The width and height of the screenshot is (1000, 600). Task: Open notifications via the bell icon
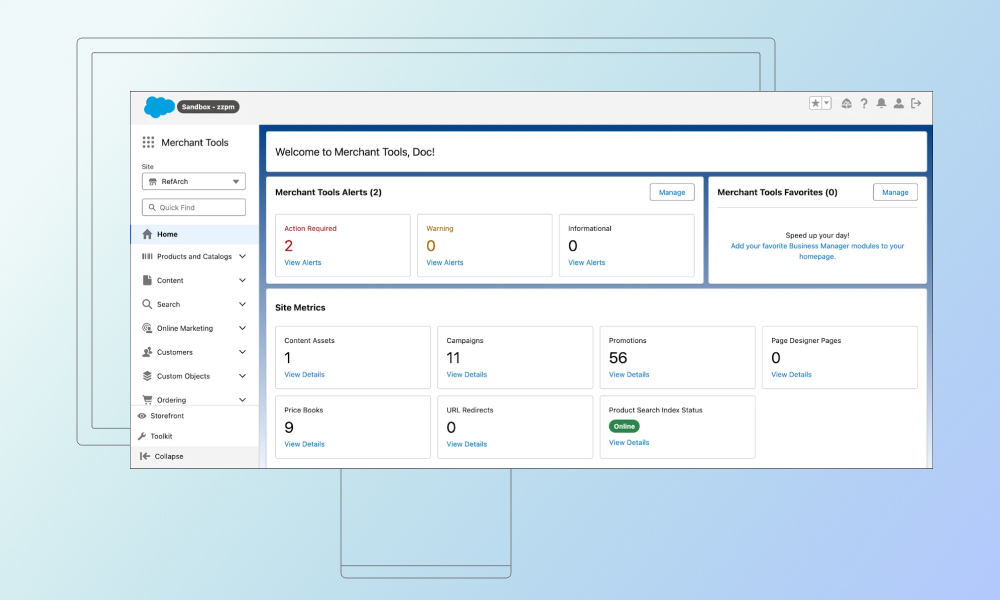[x=881, y=103]
